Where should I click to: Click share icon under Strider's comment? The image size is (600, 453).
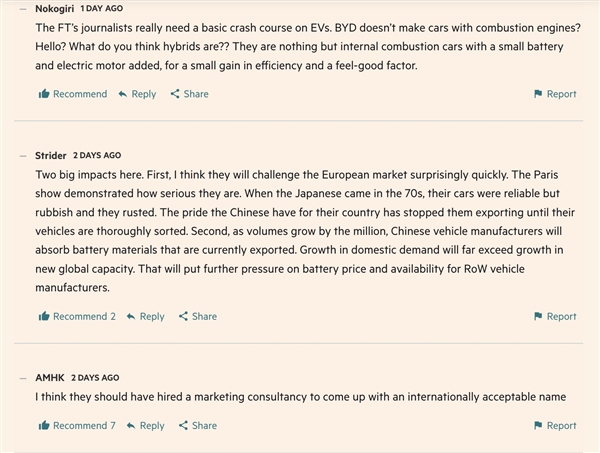(x=183, y=316)
